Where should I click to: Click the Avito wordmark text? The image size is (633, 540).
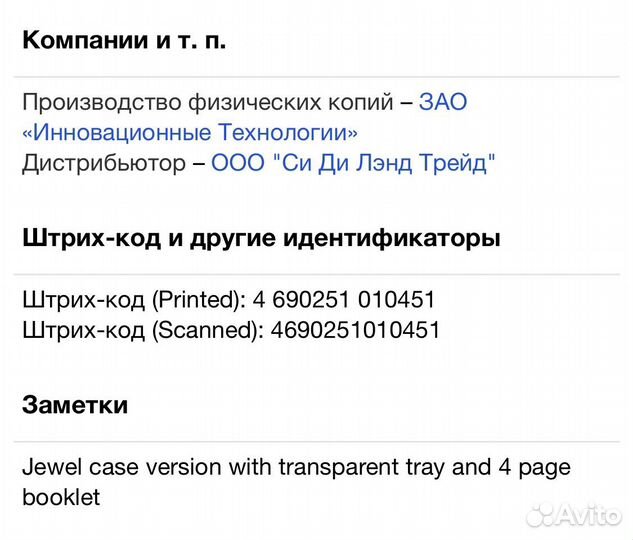(588, 516)
